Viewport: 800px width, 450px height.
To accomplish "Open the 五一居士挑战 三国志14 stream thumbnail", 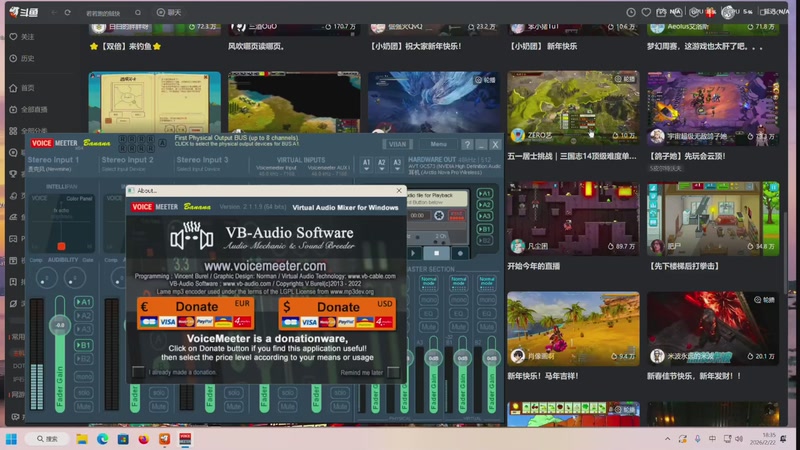I will pyautogui.click(x=573, y=108).
